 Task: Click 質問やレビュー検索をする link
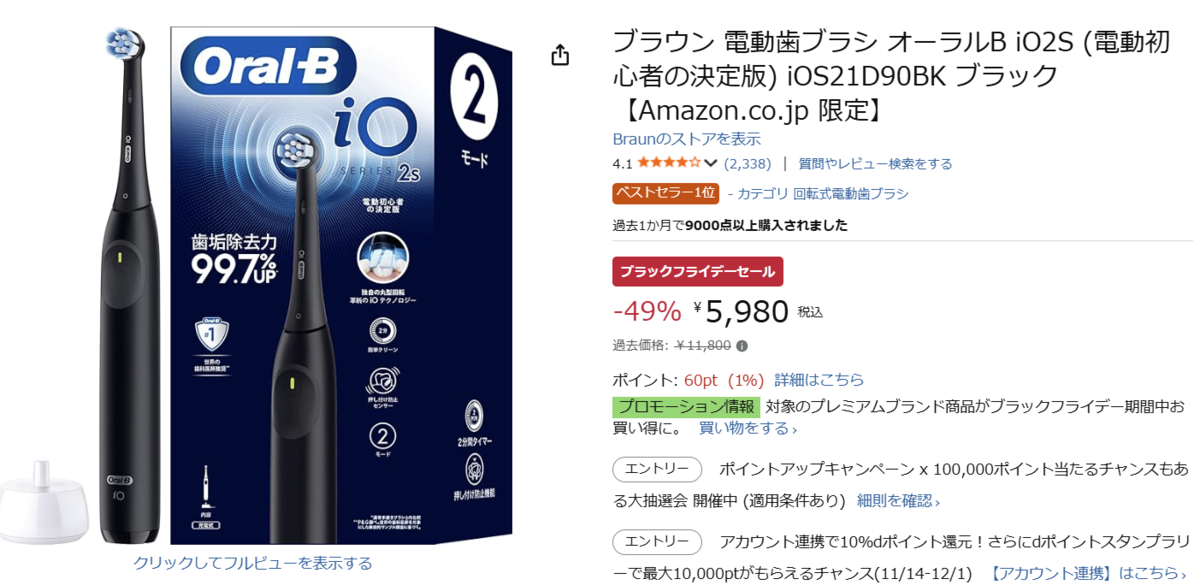click(x=875, y=163)
